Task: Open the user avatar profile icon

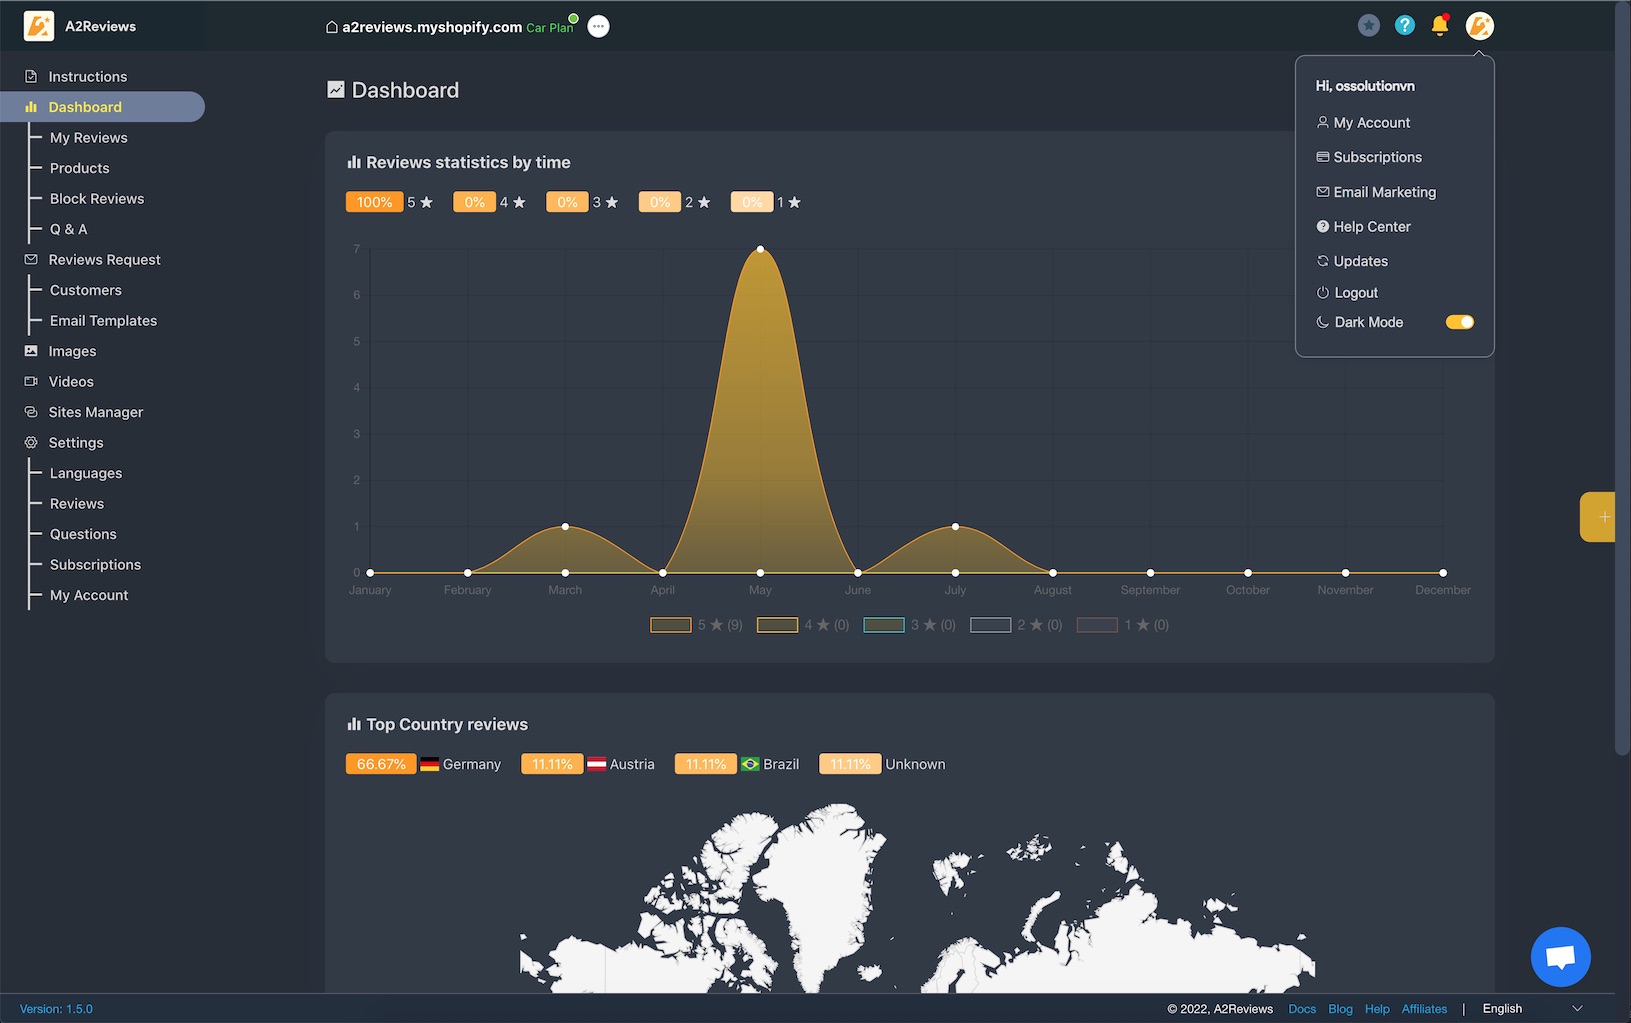Action: click(1479, 26)
